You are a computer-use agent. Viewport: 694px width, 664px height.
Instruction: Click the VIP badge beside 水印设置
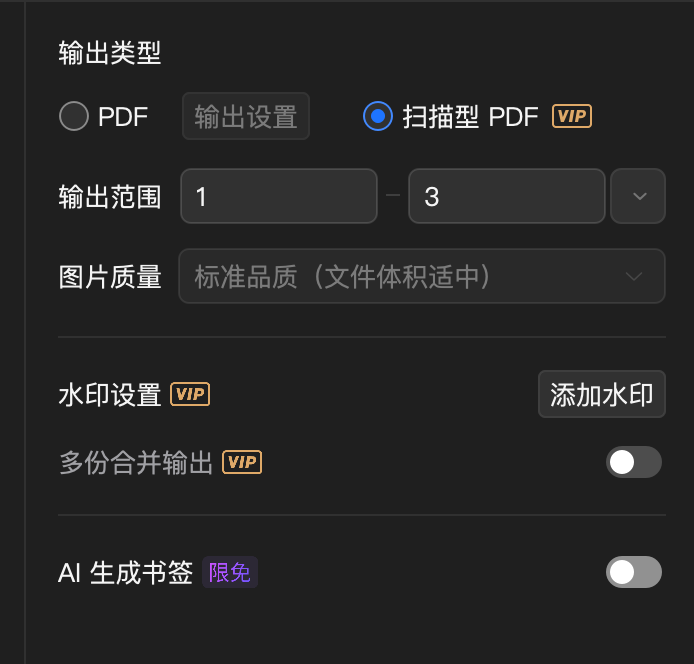click(190, 394)
